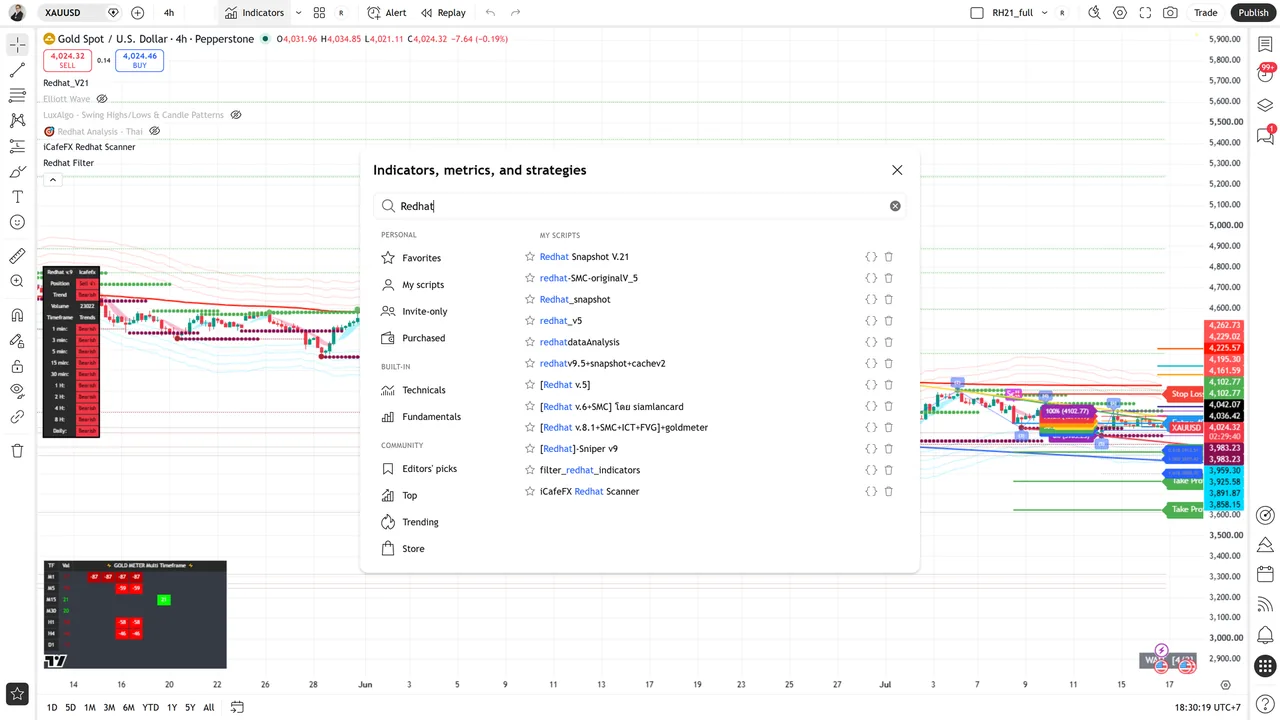Favorite the Redhat Snapshot V.21 script
This screenshot has width=1280, height=720.
[530, 257]
